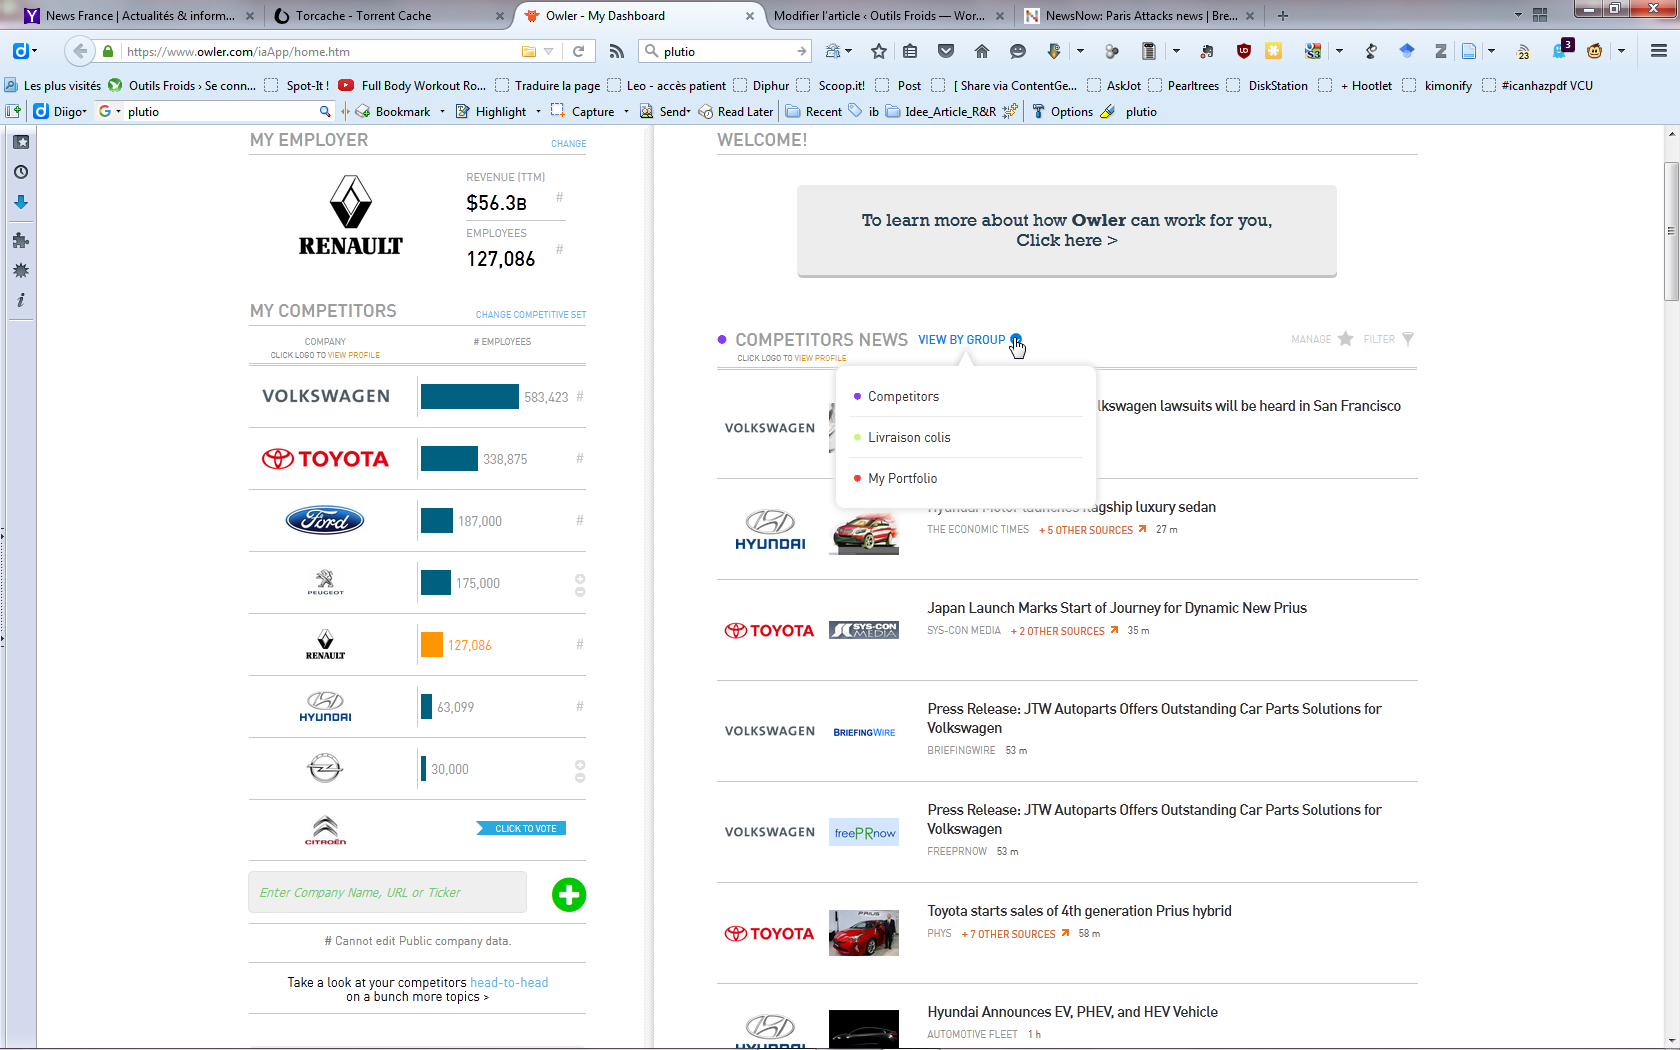Click the green plus add-company button
The height and width of the screenshot is (1050, 1680).
569,894
